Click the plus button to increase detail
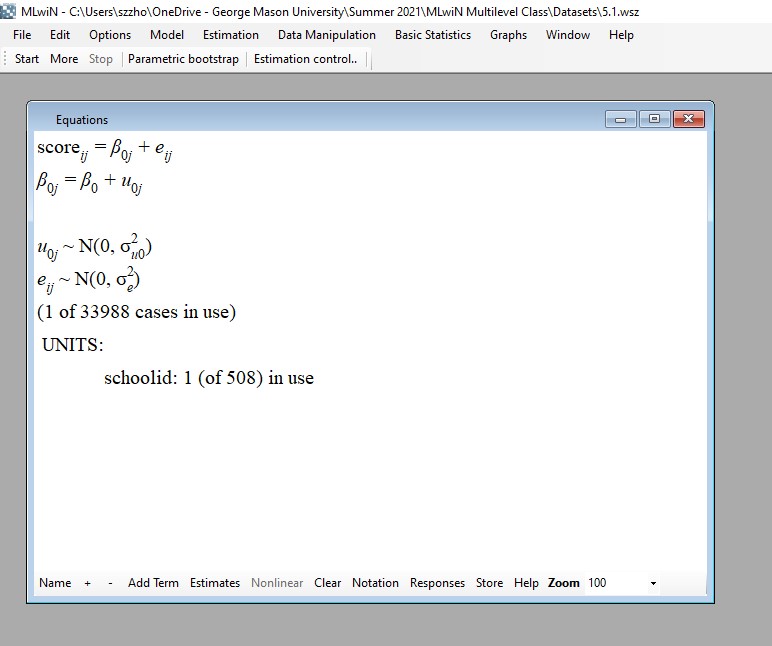The height and width of the screenshot is (646, 772). 87,583
